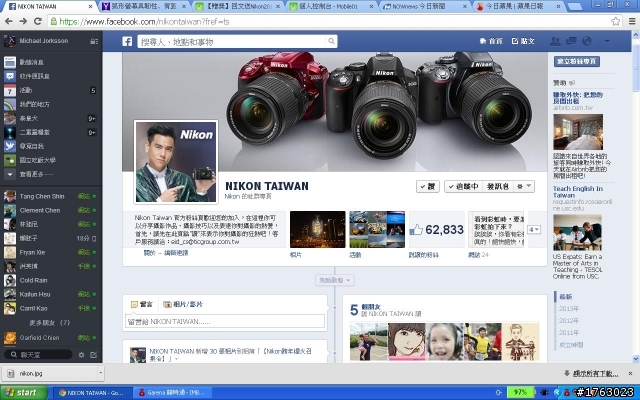The width and height of the screenshot is (640, 400).
Task: Click the address bar URL
Action: [x=144, y=22]
